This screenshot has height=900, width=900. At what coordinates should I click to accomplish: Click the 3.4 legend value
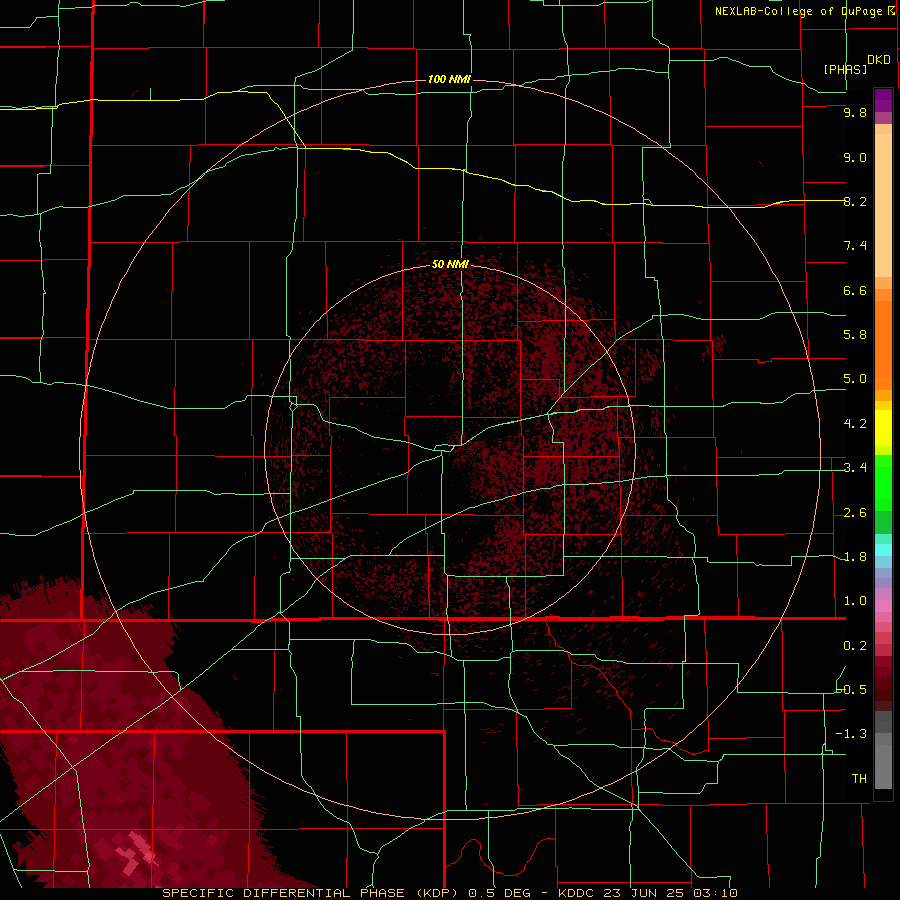click(x=855, y=468)
